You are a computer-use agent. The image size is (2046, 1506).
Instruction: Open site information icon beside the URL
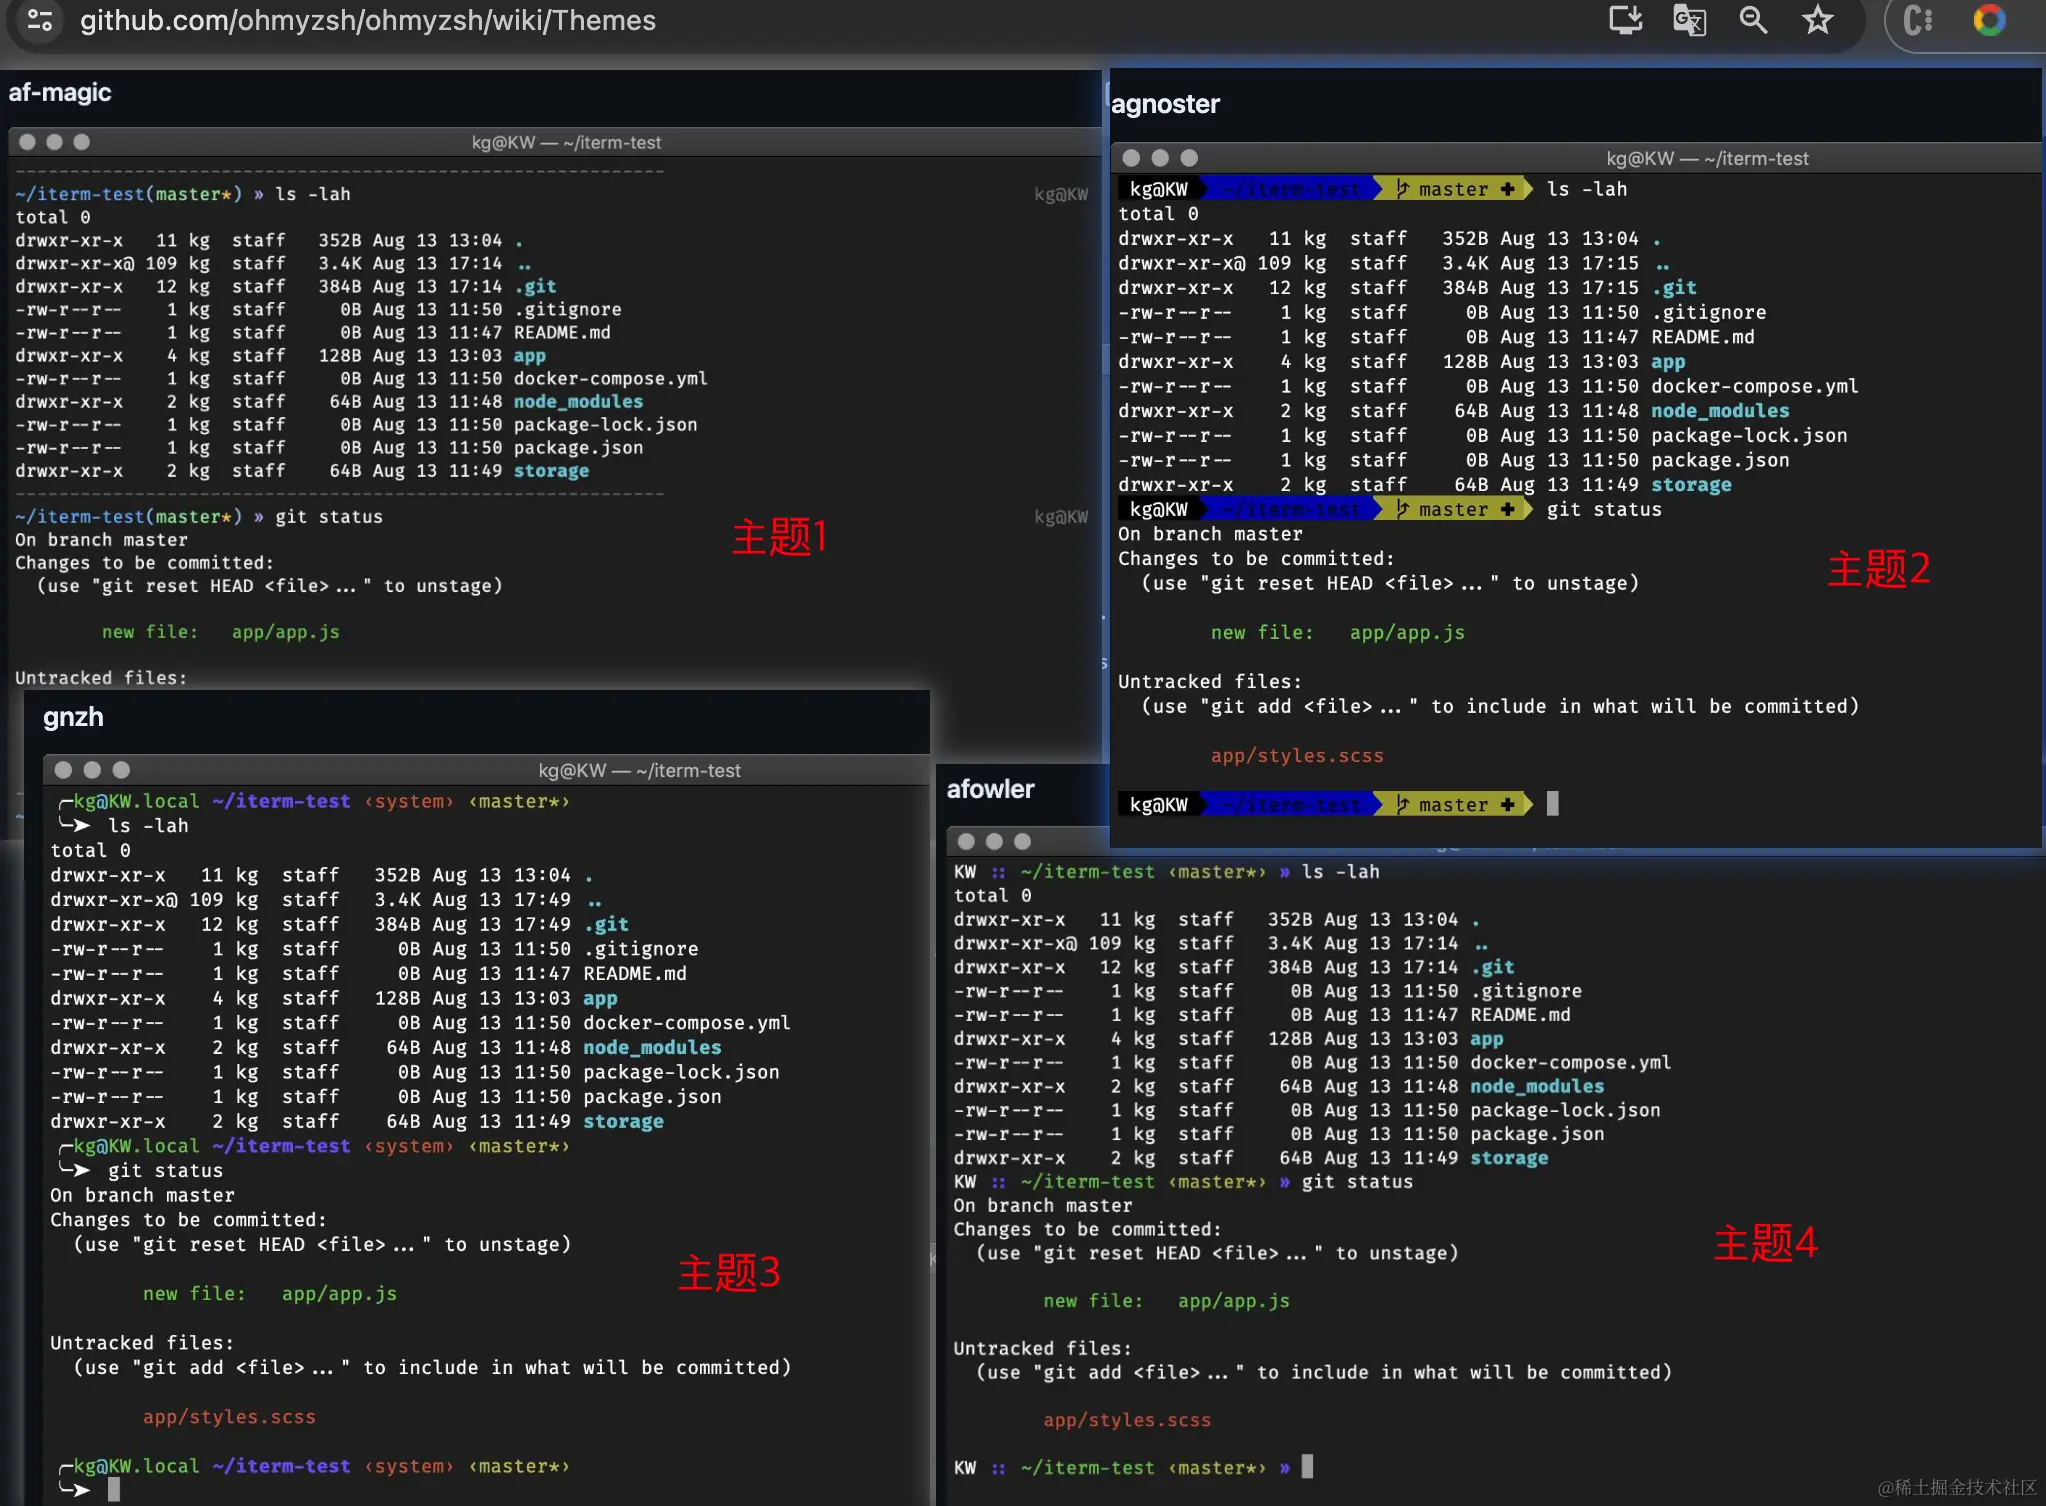[x=40, y=20]
